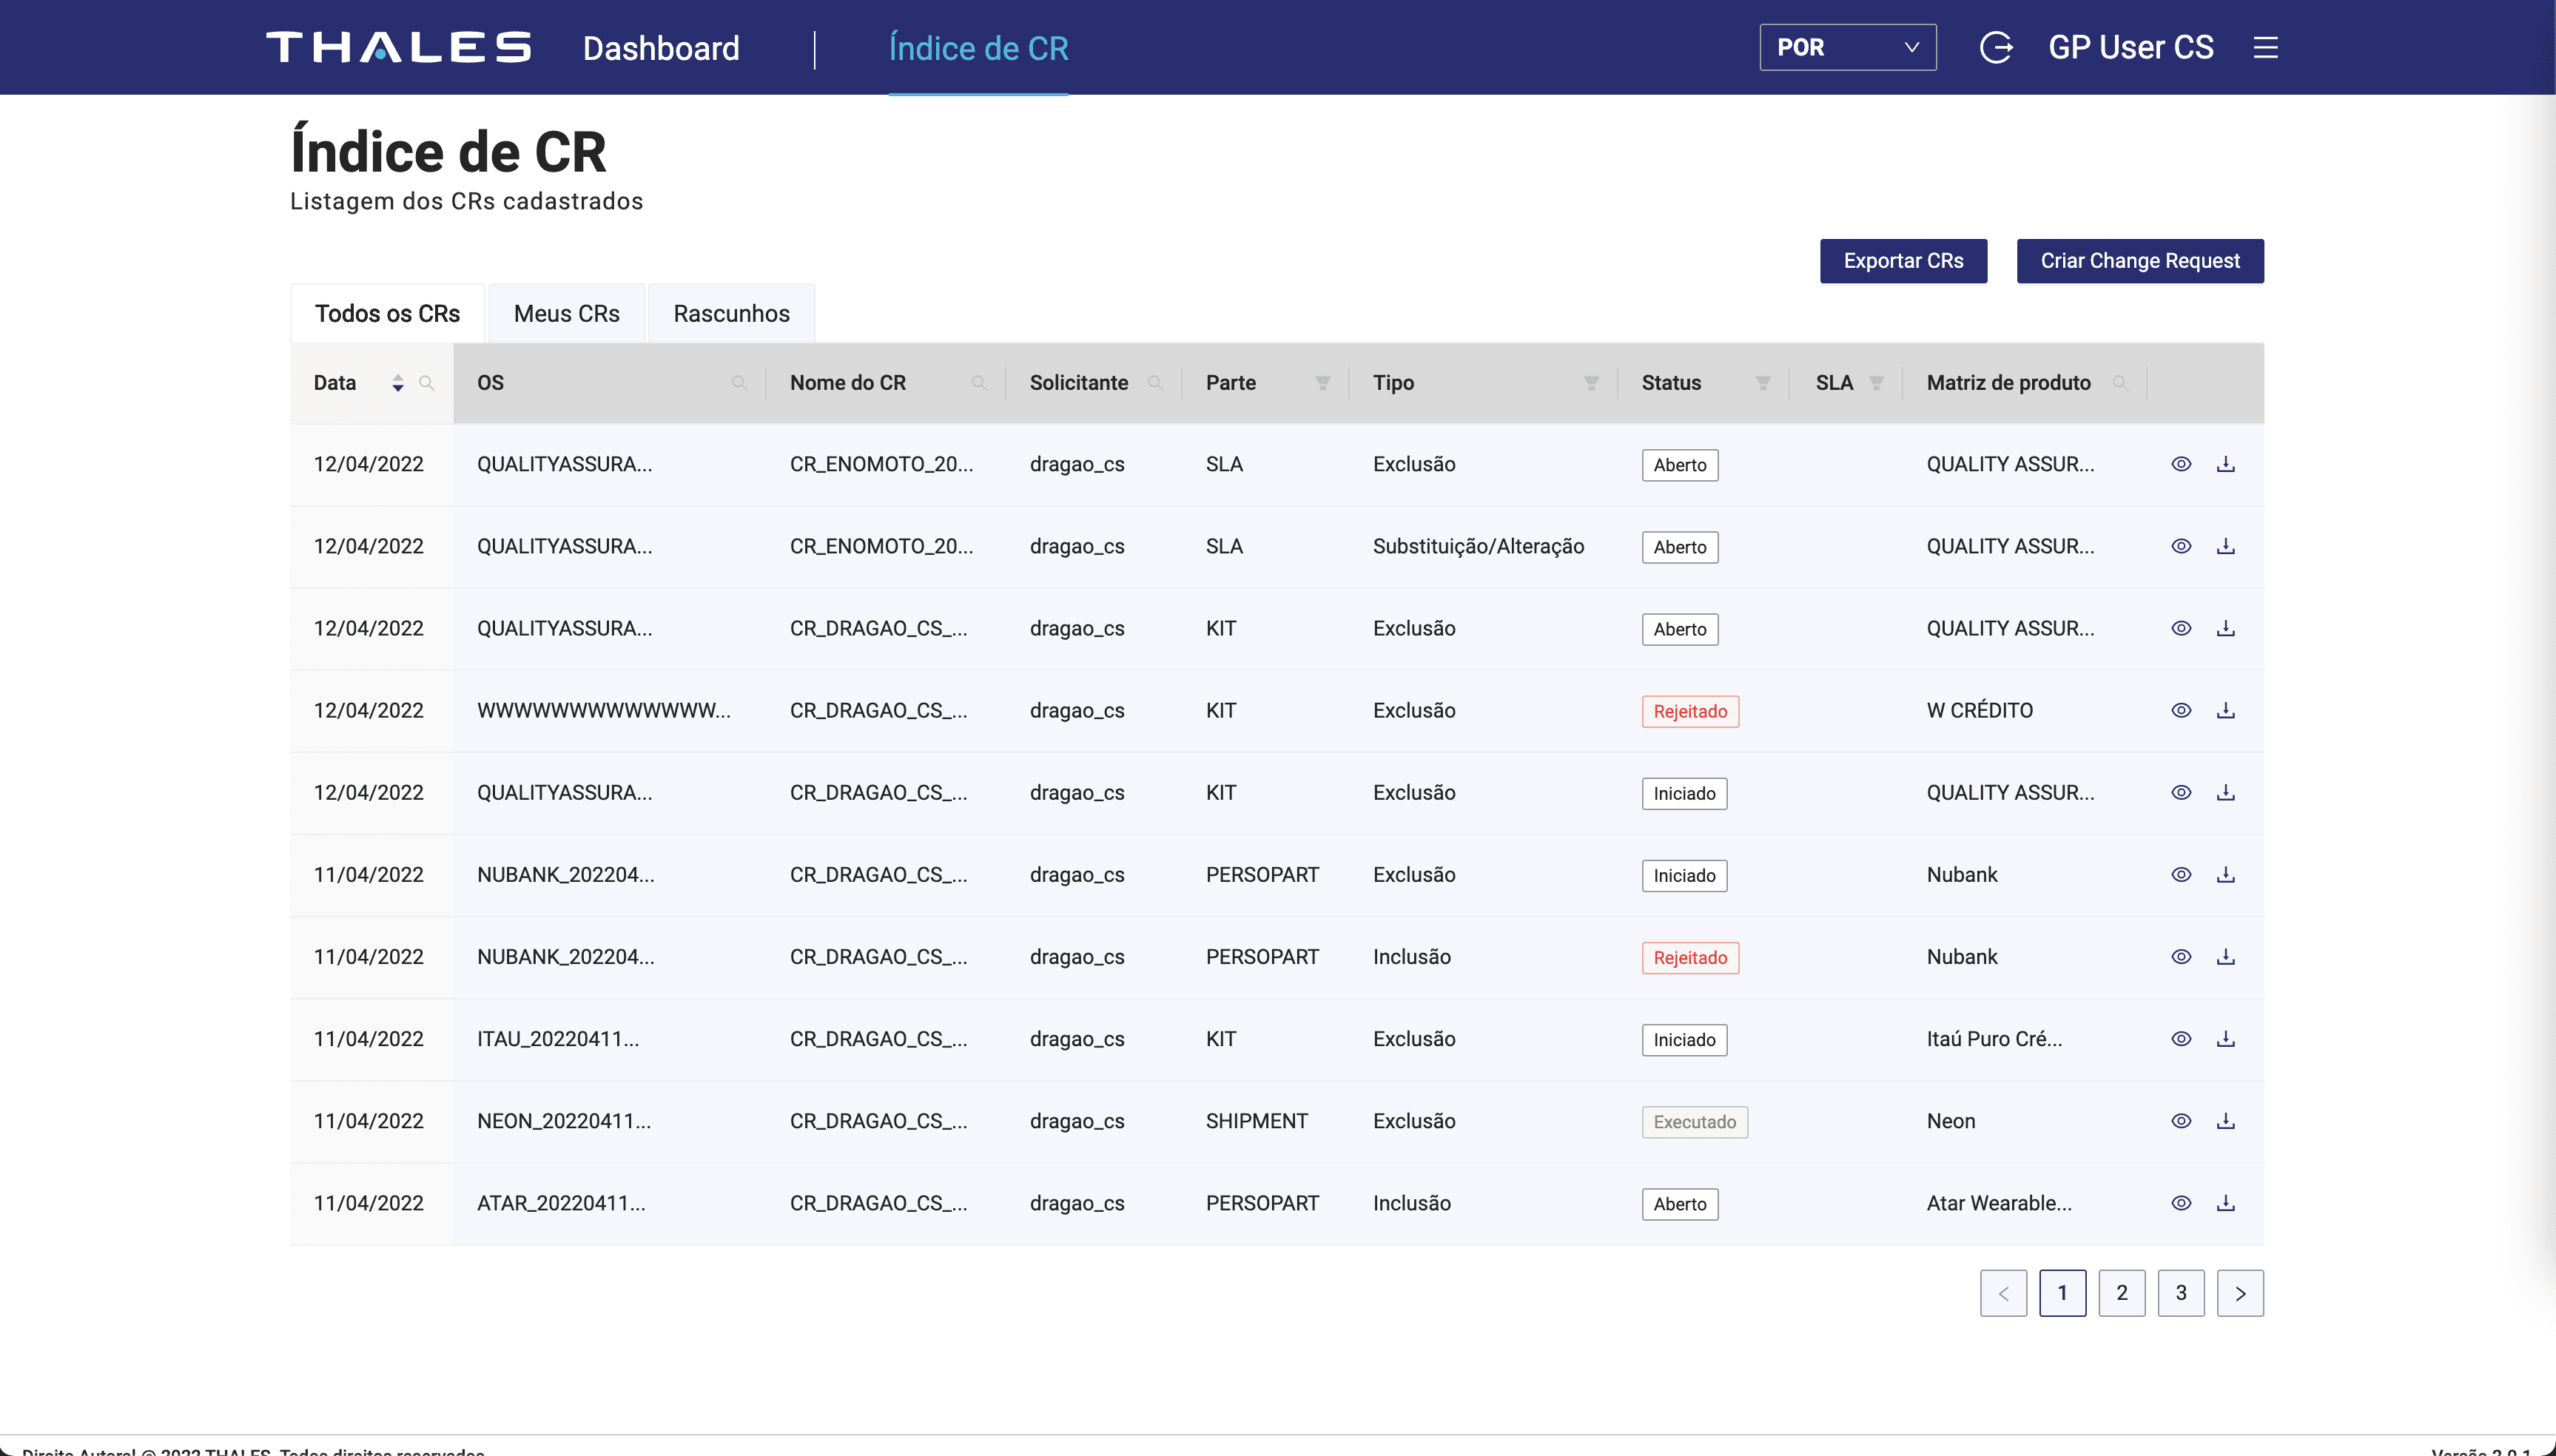This screenshot has height=1456, width=2556.
Task: Download the W CRÉDITO row CR
Action: [x=2225, y=710]
